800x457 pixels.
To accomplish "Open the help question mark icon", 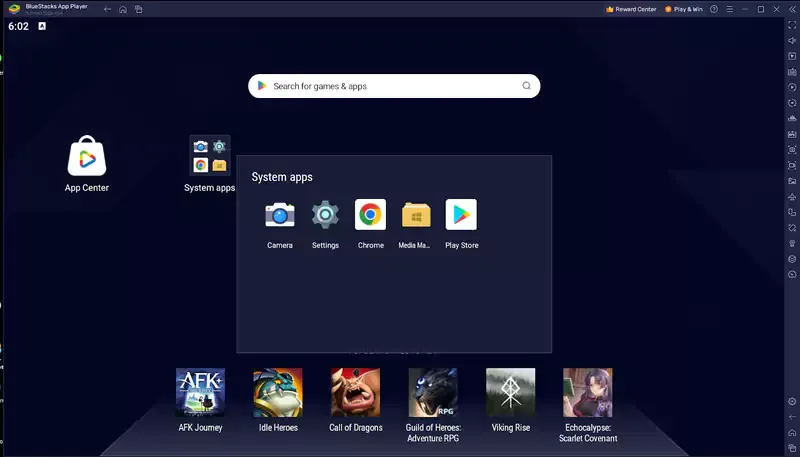I will (x=714, y=9).
